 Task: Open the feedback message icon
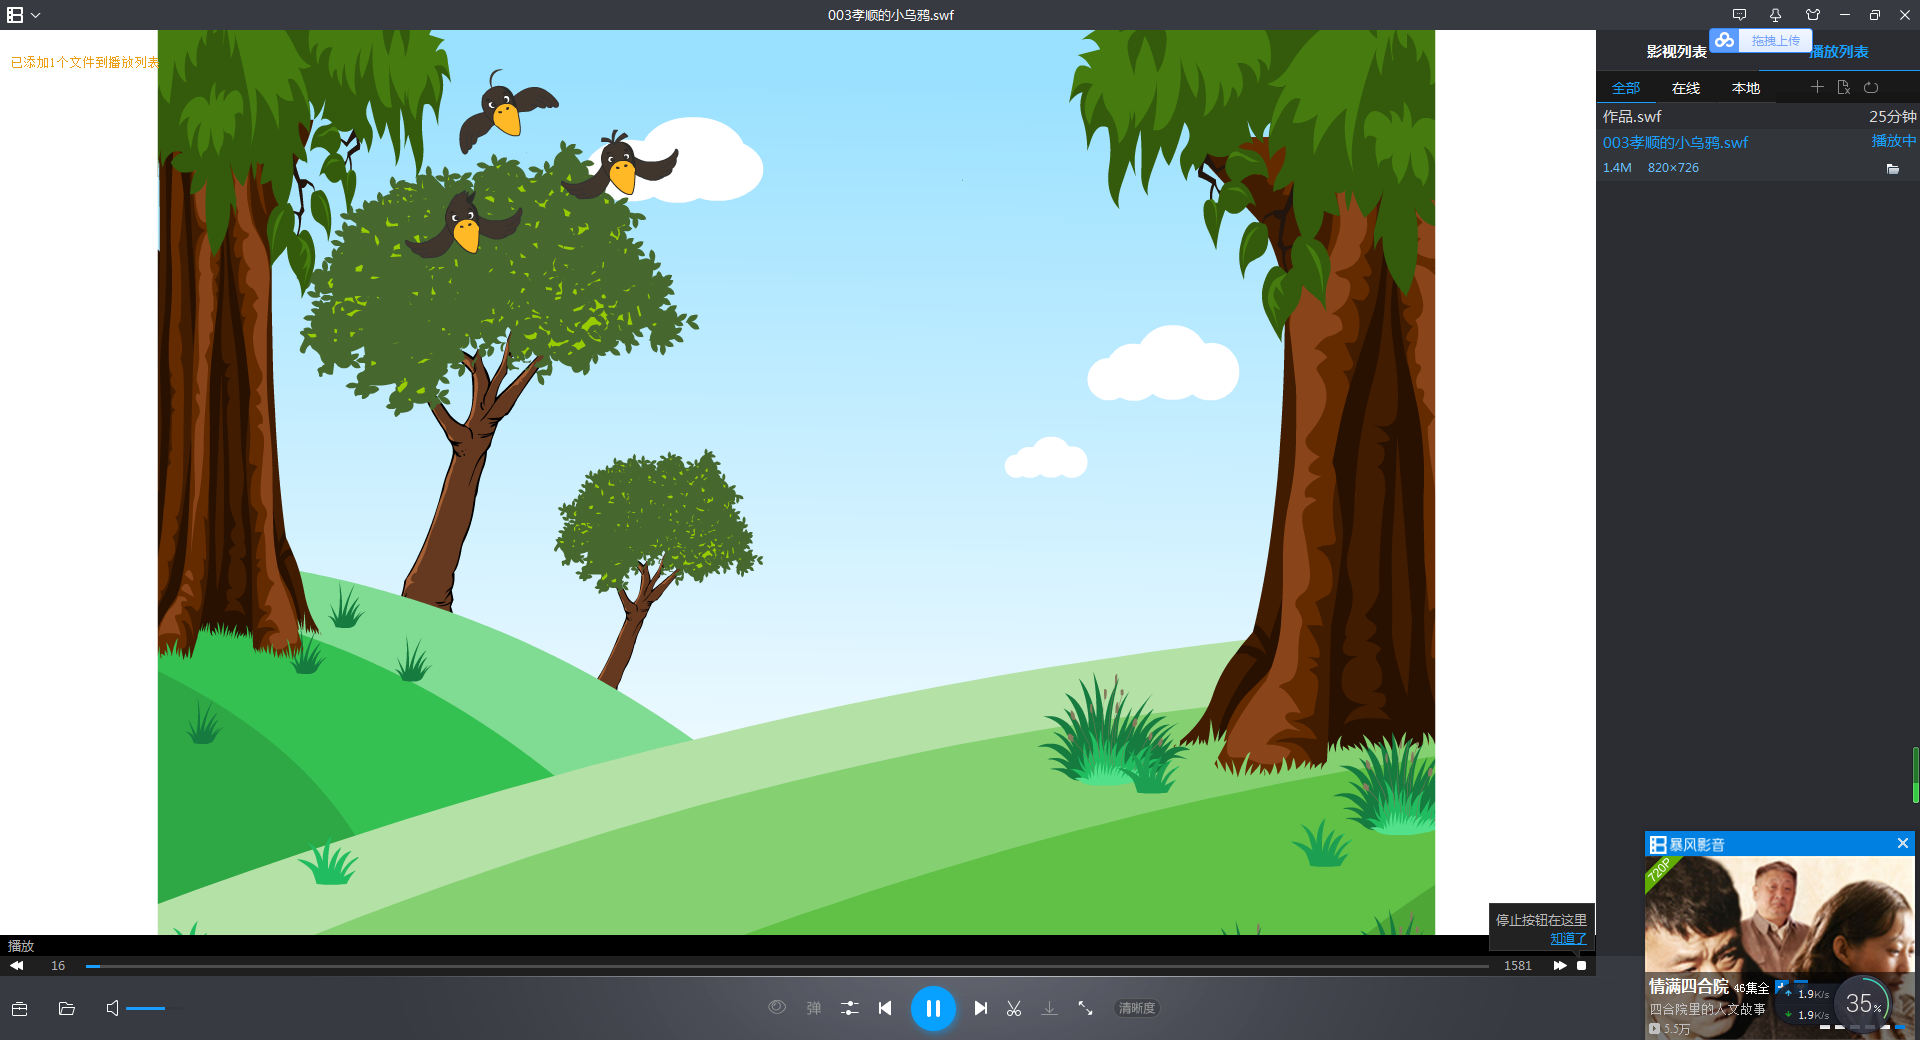(x=1739, y=15)
